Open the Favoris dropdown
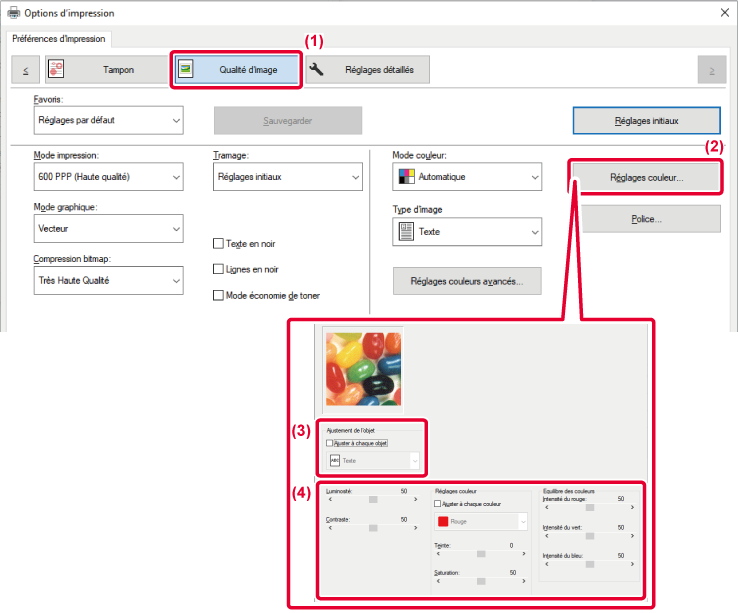 pyautogui.click(x=108, y=120)
